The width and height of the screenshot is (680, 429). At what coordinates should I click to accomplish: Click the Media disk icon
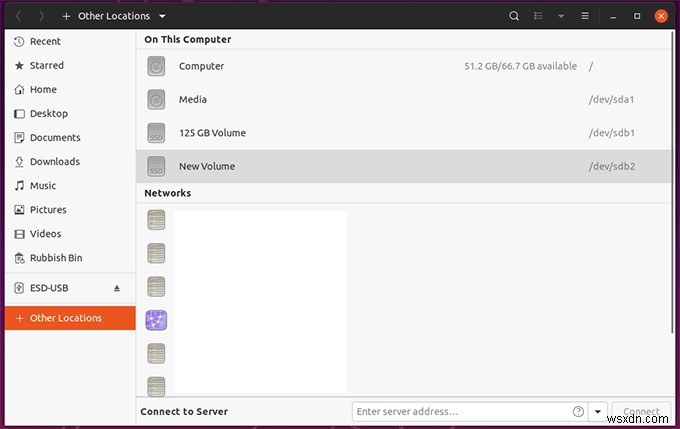156,100
